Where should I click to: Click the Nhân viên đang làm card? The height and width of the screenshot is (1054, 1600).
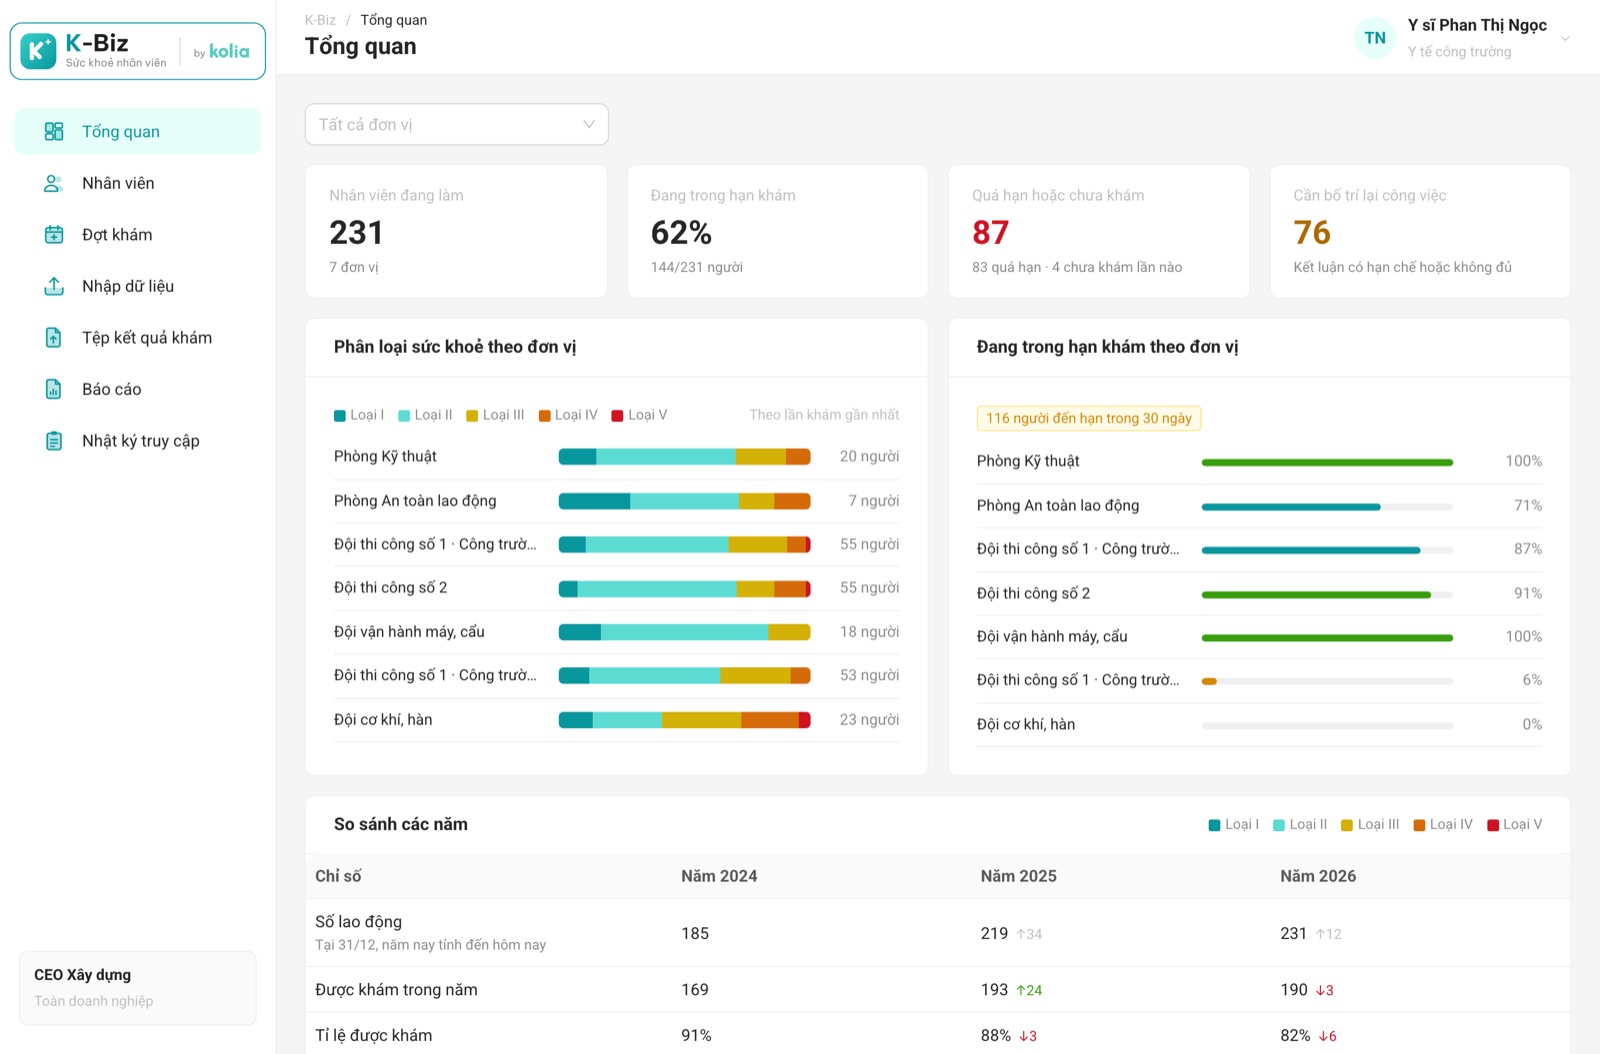coord(456,232)
